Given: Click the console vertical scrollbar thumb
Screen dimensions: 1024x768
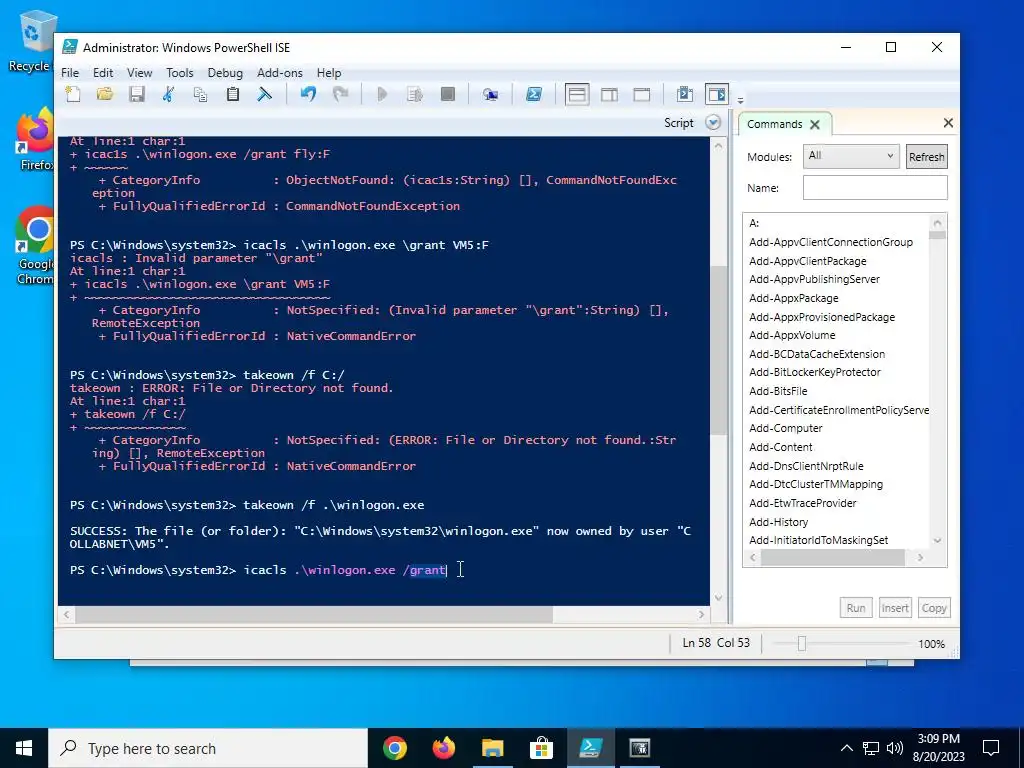Looking at the screenshot, I should (718, 350).
